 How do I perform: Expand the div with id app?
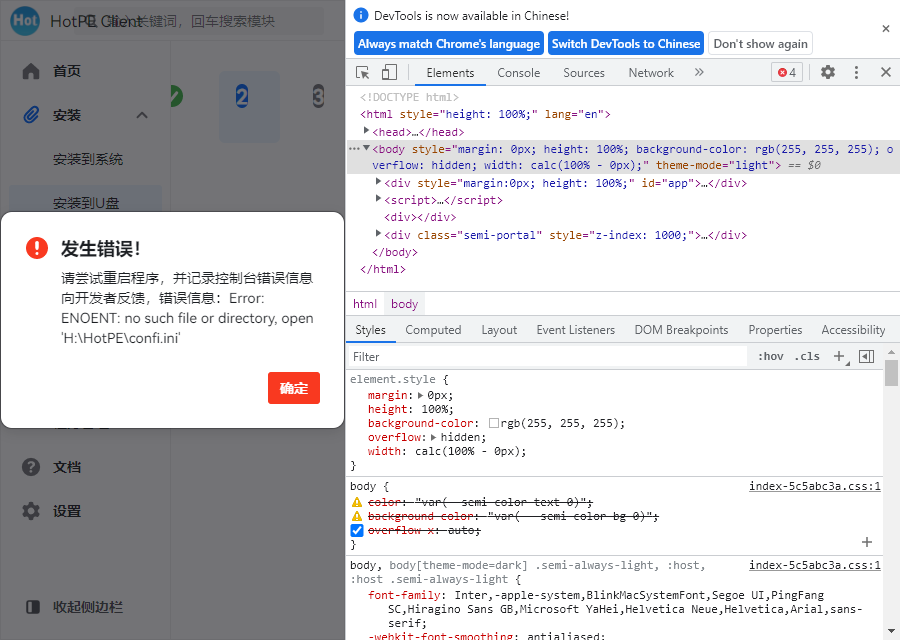point(378,183)
